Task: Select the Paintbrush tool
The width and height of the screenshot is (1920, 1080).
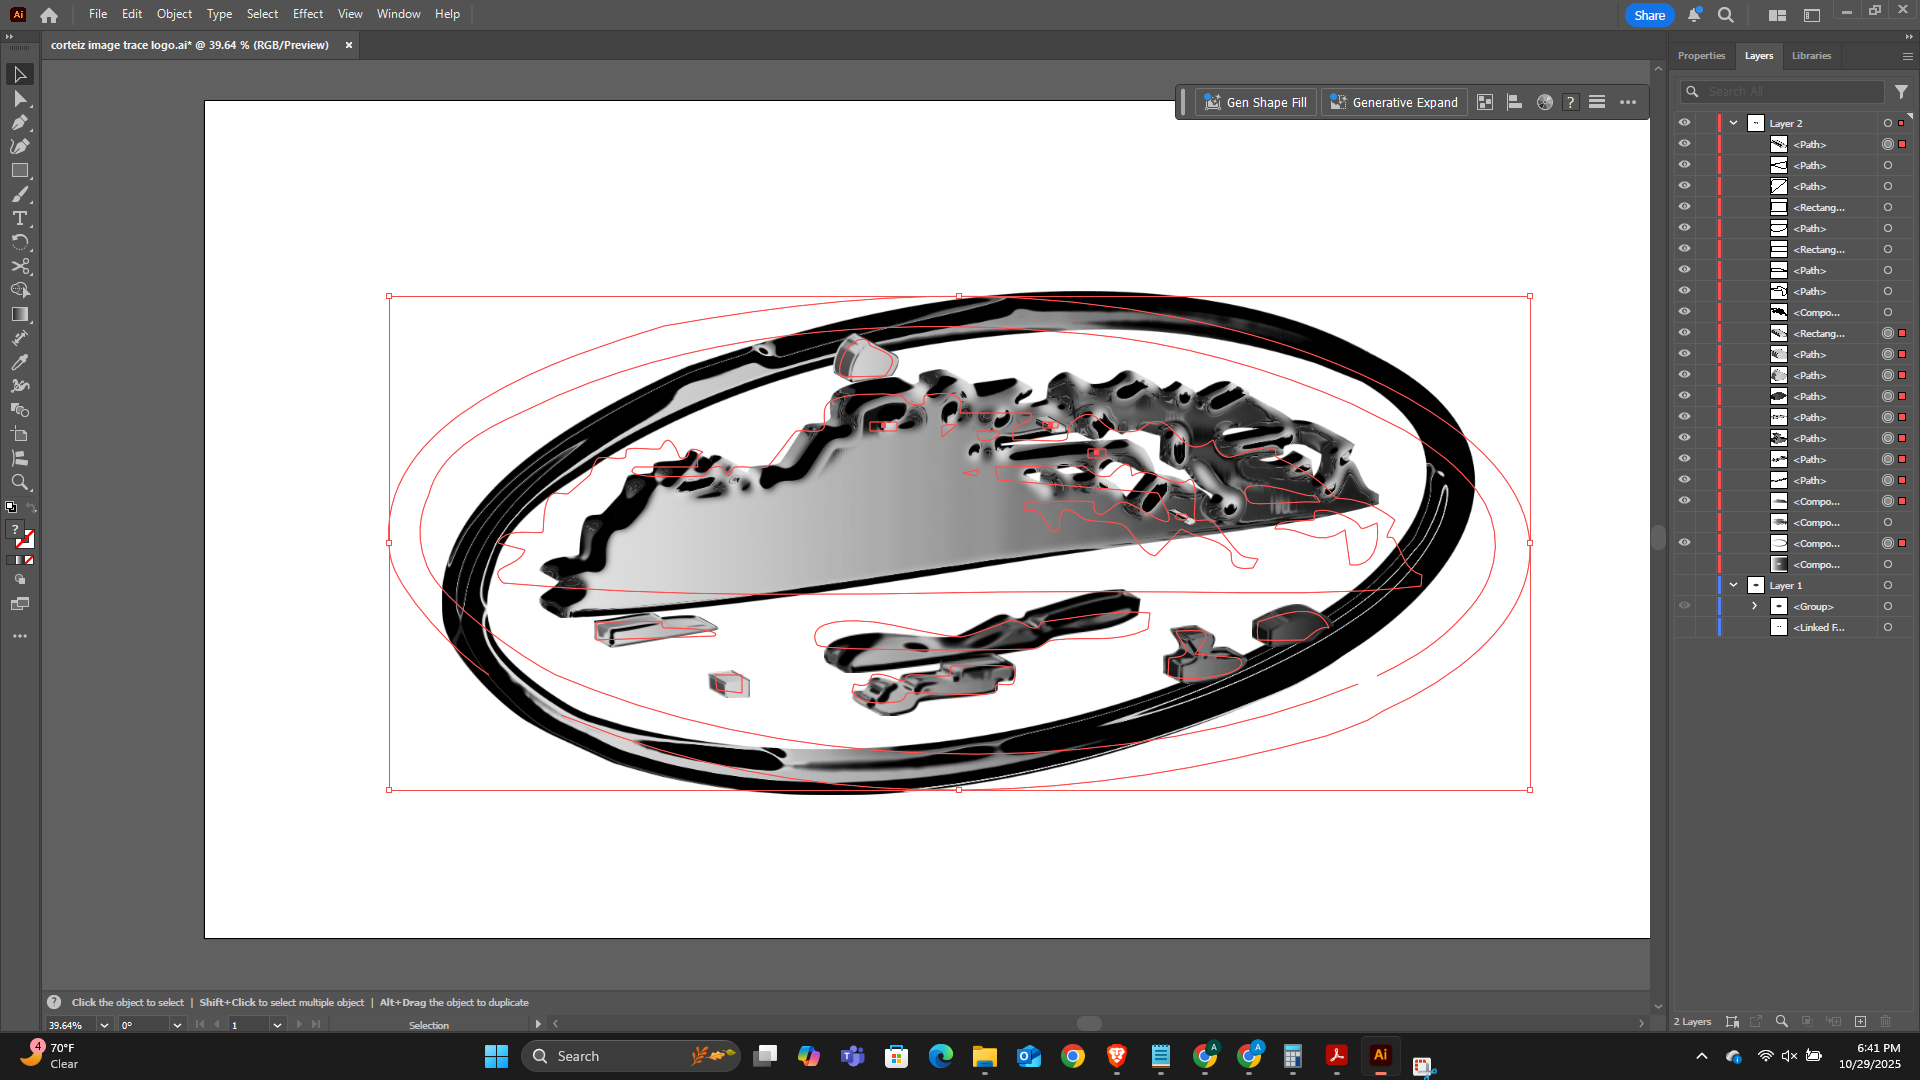Action: (x=20, y=195)
